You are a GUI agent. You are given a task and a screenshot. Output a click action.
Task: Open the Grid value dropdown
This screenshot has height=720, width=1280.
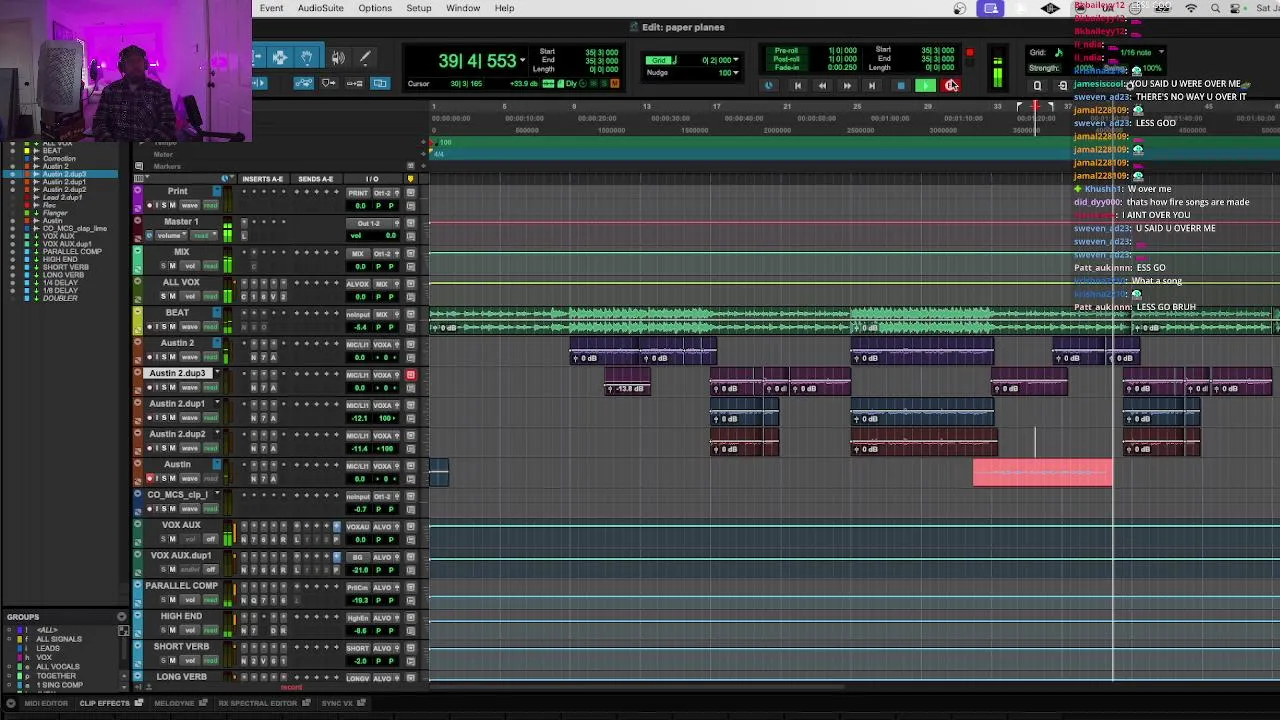[x=737, y=60]
